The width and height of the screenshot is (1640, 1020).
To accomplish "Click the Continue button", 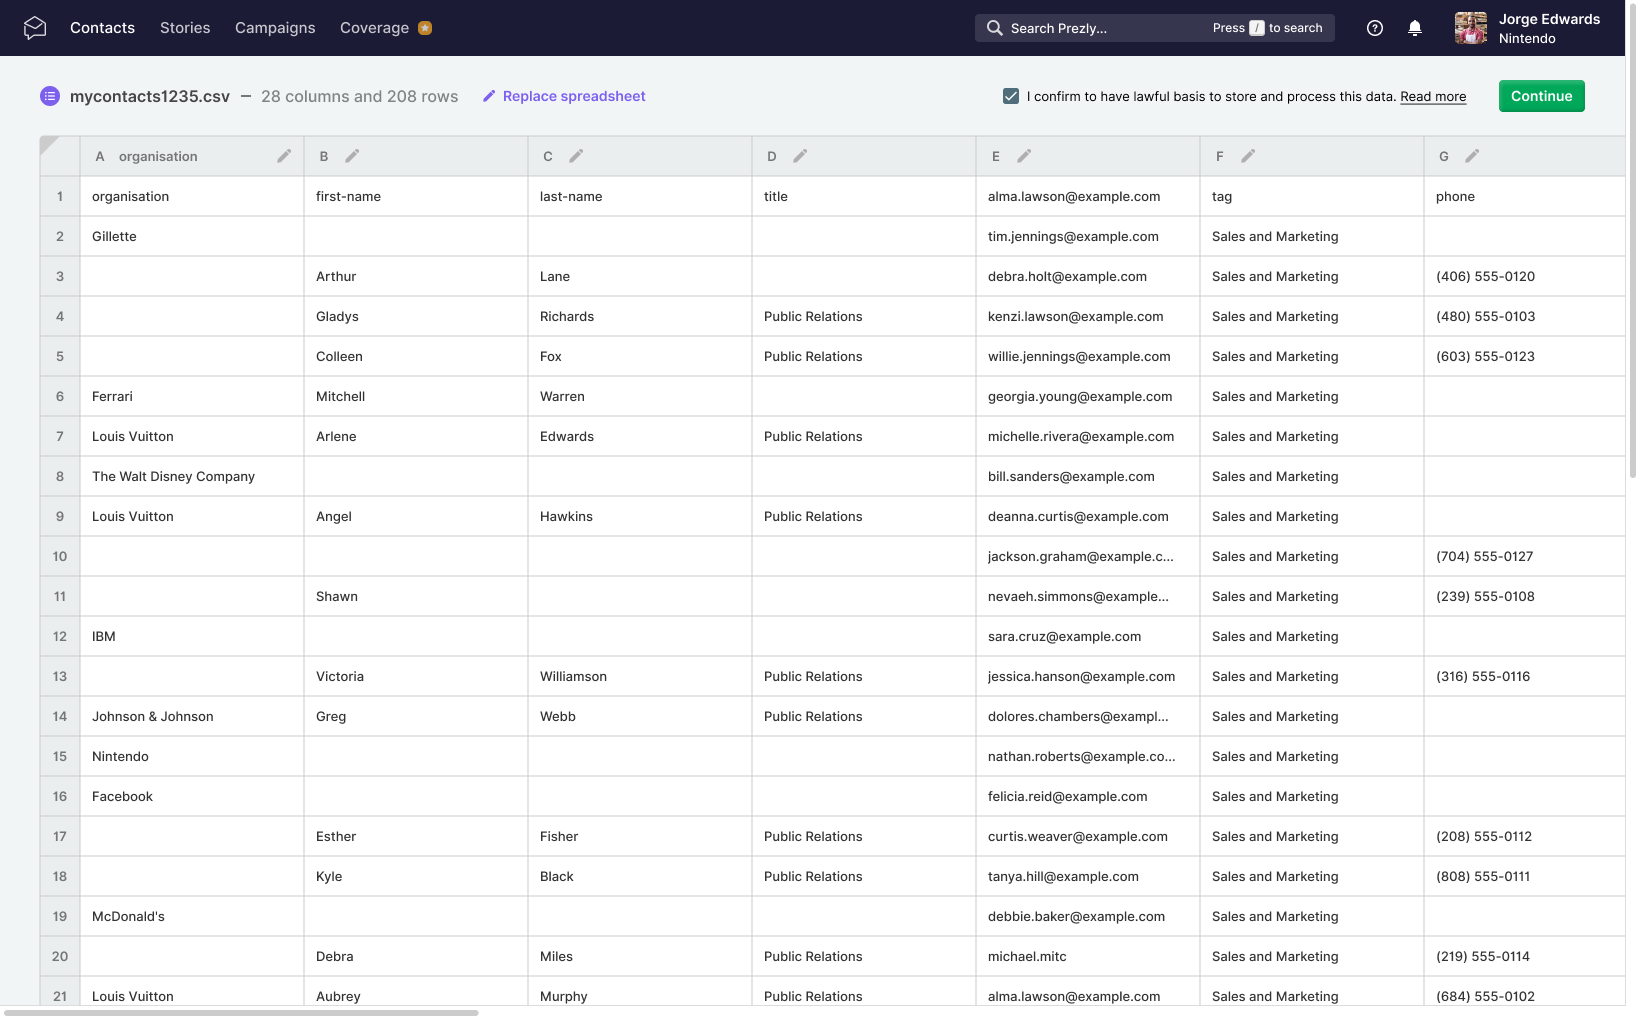I will tap(1541, 96).
